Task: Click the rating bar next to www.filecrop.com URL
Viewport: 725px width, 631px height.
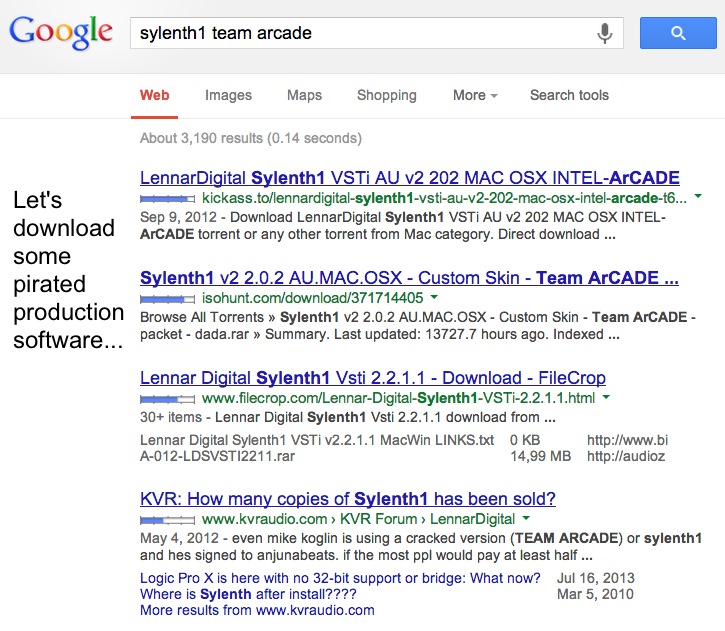Action: (x=167, y=399)
